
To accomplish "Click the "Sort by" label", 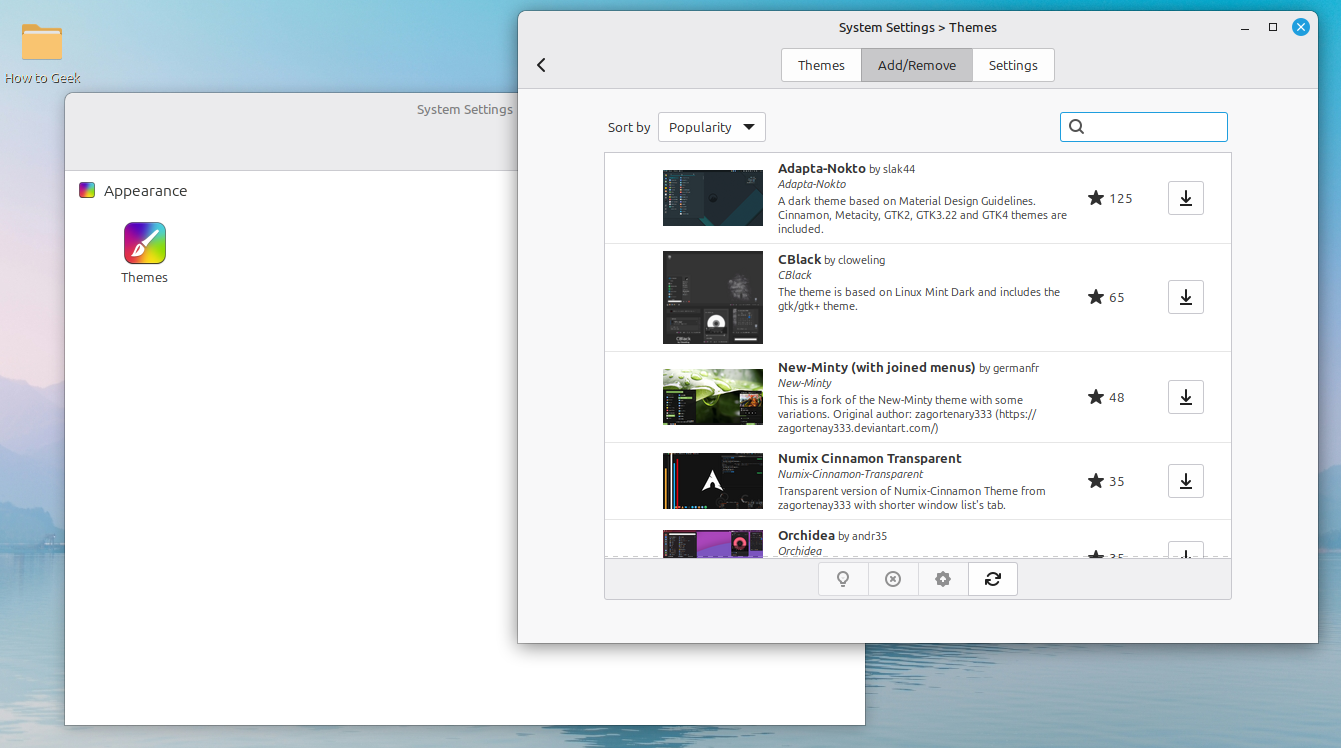I will tap(629, 127).
